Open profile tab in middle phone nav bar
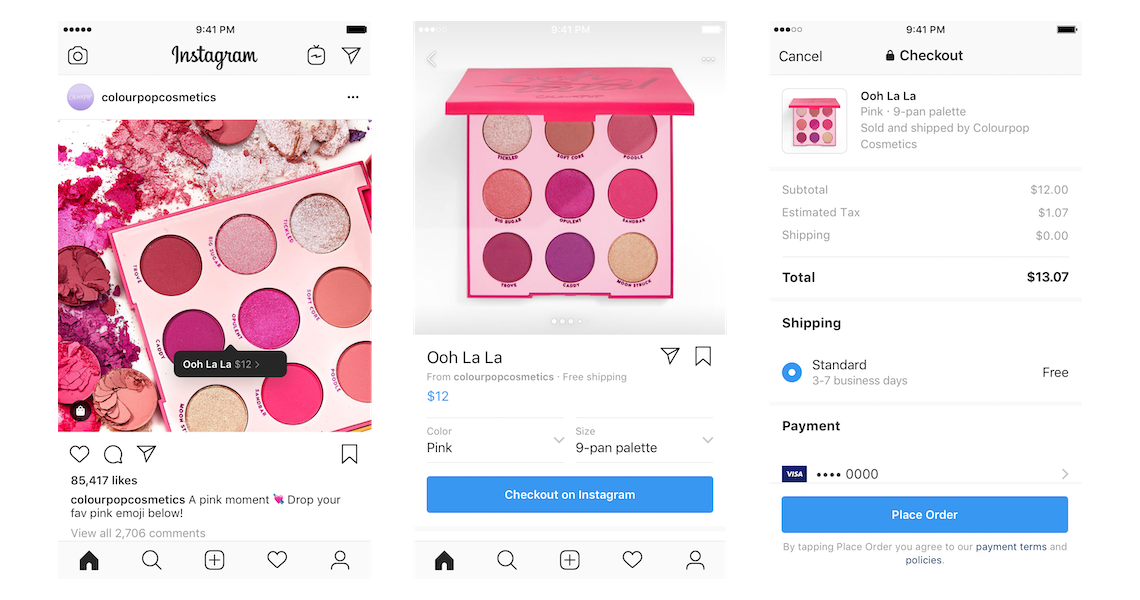 click(x=695, y=560)
